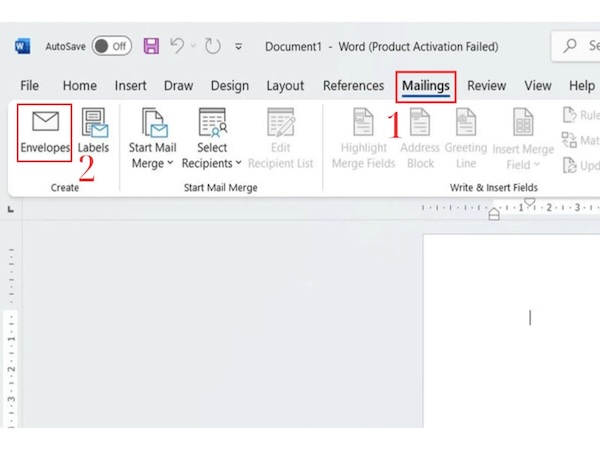Click the Save icon in the title bar
Screen dimensions: 600x450
(151, 46)
